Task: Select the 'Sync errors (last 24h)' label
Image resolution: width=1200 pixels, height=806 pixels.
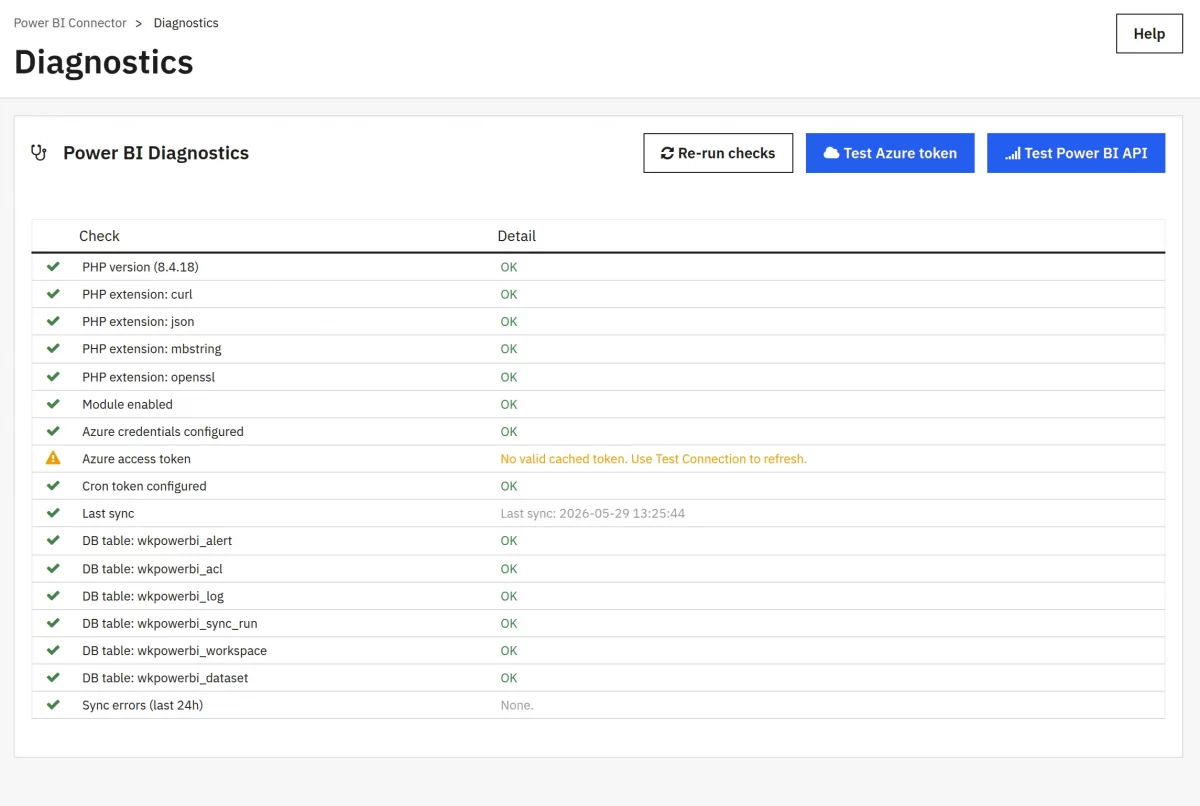Action: click(x=144, y=705)
